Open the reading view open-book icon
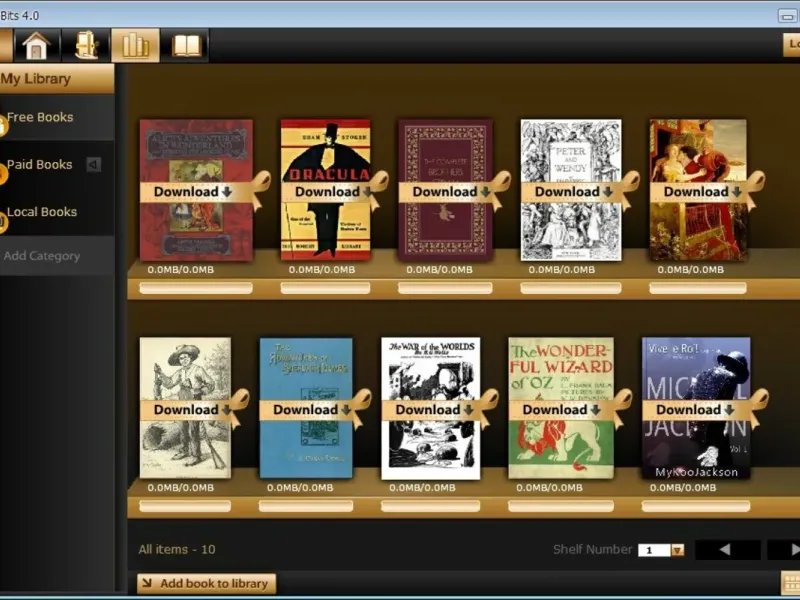The height and width of the screenshot is (600, 800). [186, 45]
